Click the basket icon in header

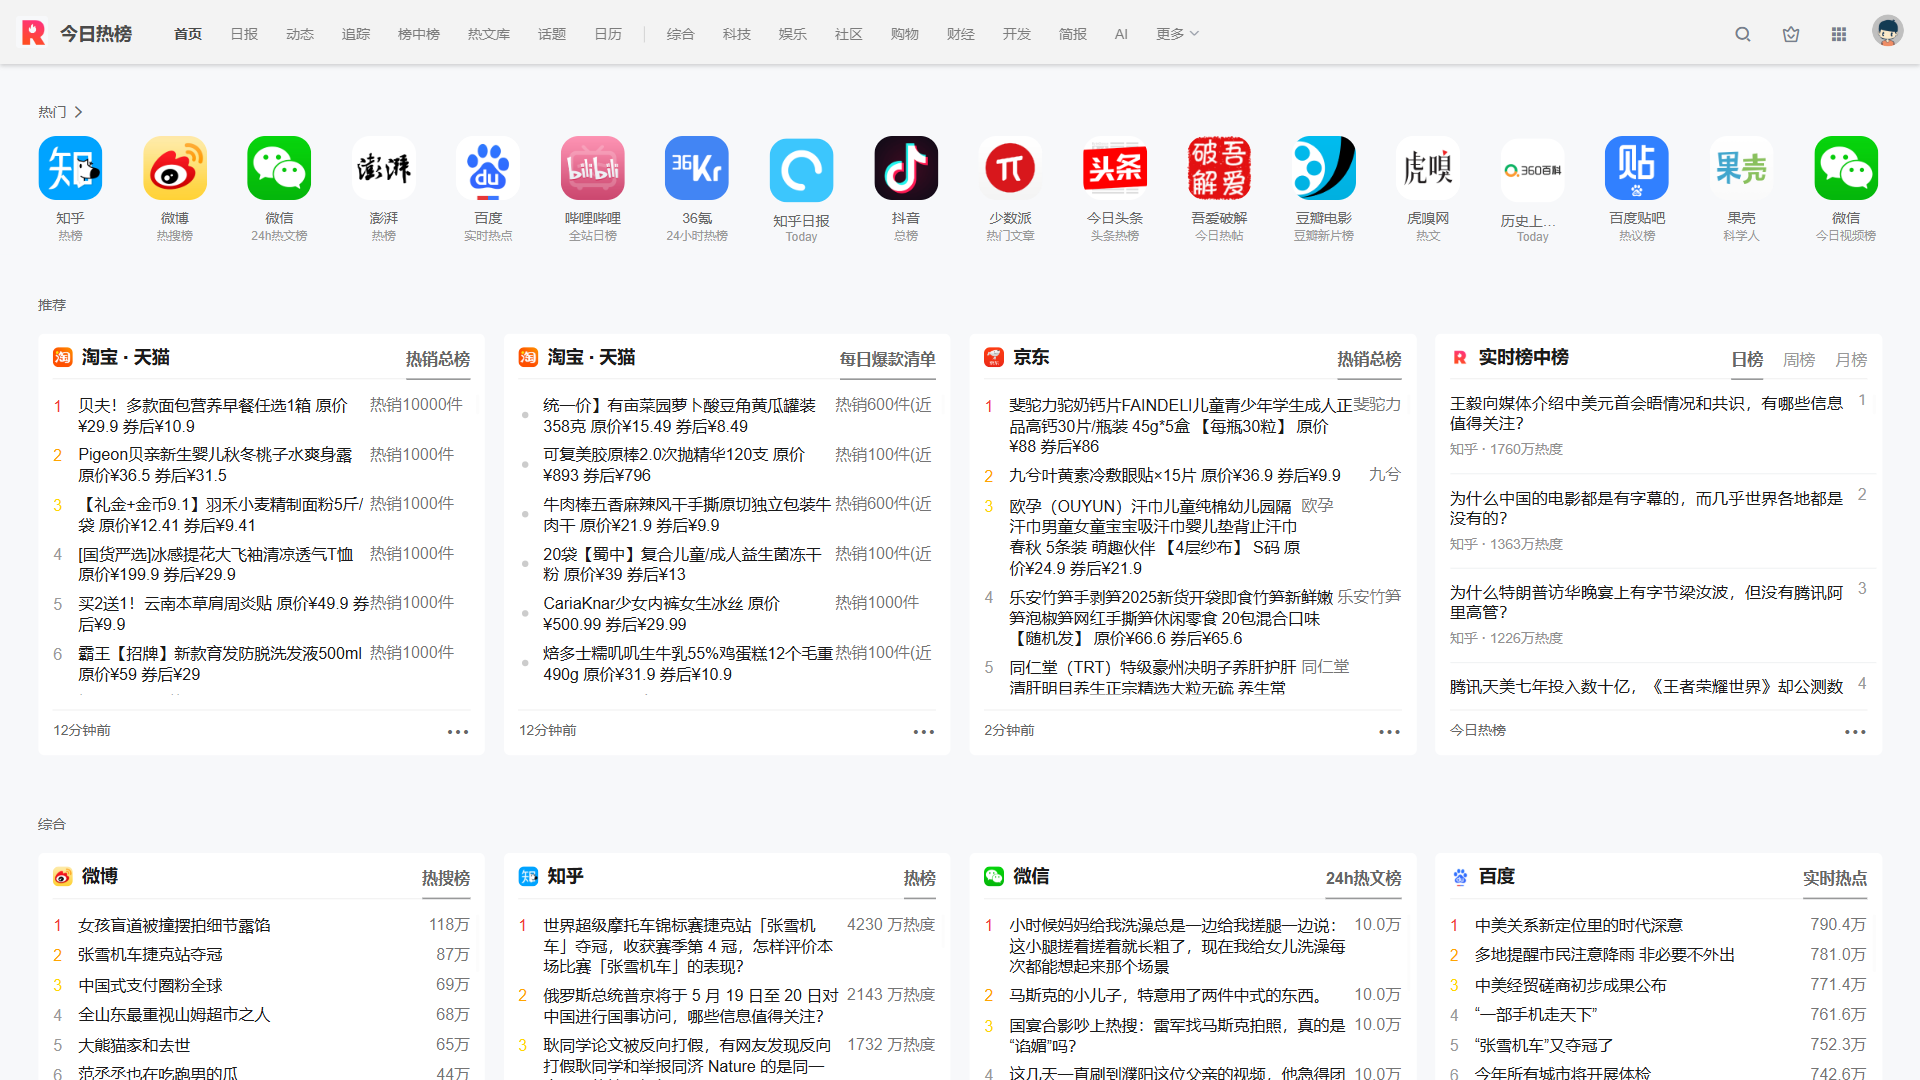(x=1791, y=34)
